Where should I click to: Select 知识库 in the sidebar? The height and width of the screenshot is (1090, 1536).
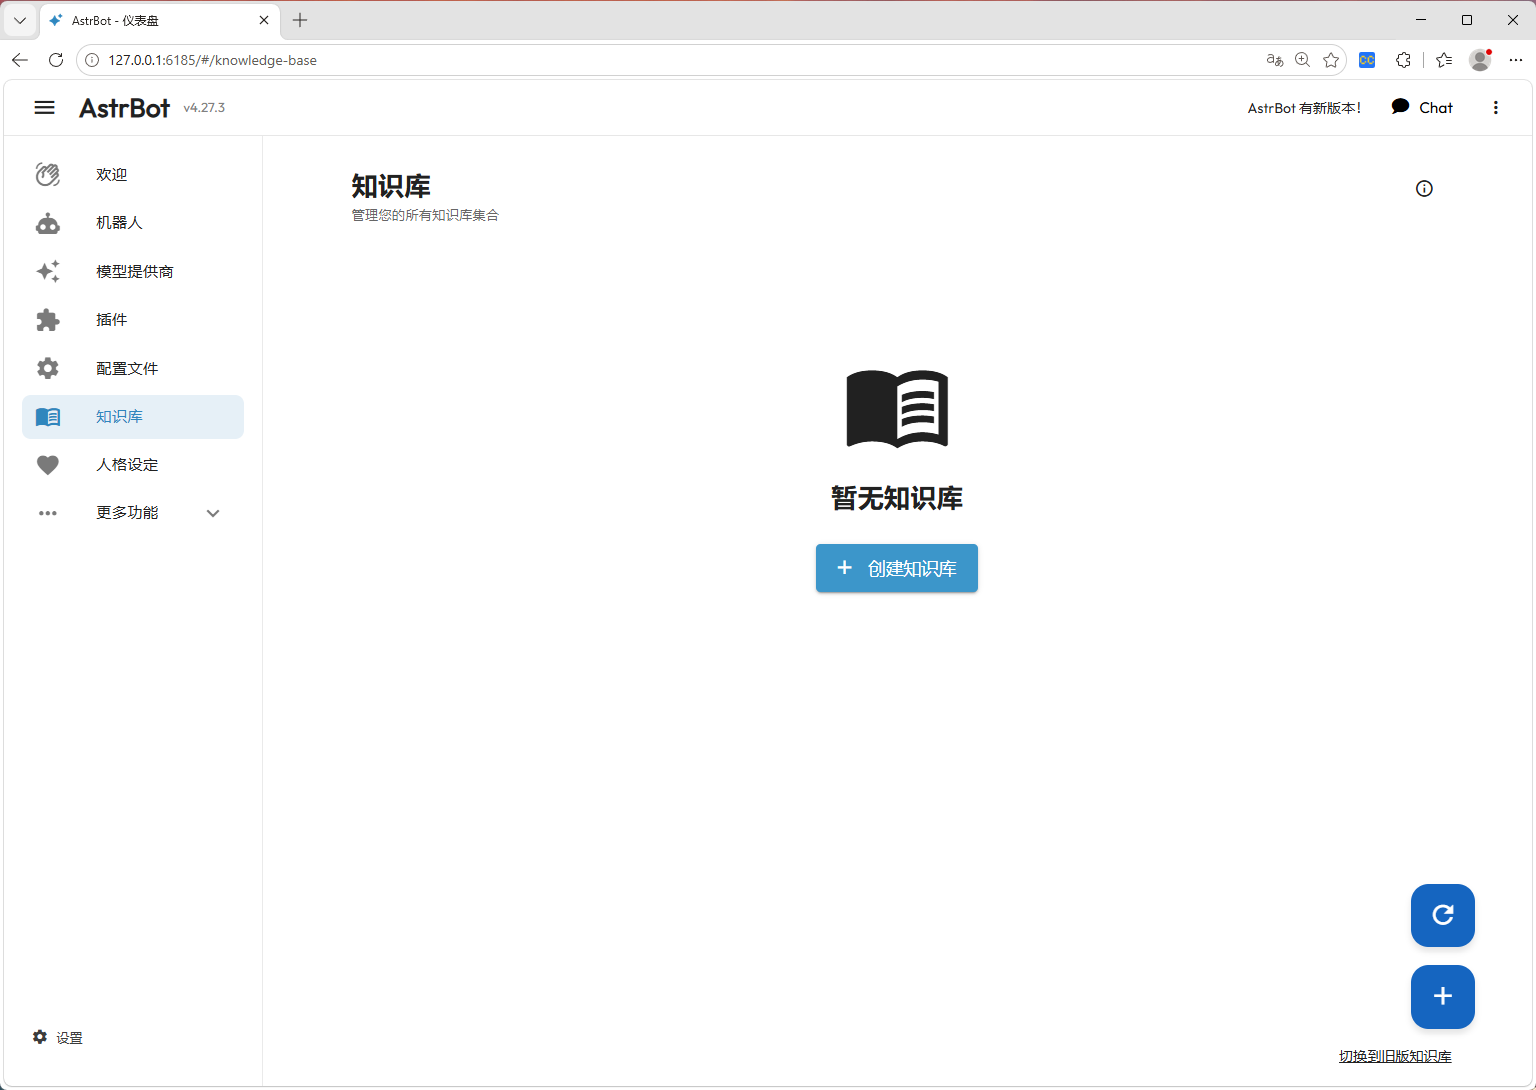tap(133, 417)
